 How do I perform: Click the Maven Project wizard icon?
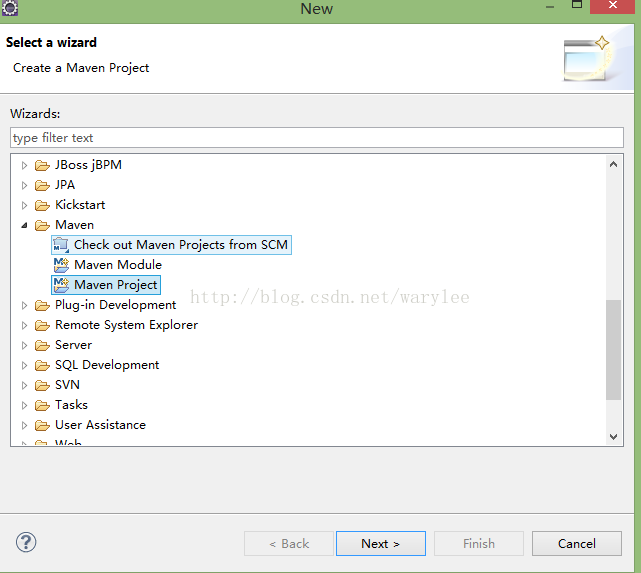tap(61, 284)
